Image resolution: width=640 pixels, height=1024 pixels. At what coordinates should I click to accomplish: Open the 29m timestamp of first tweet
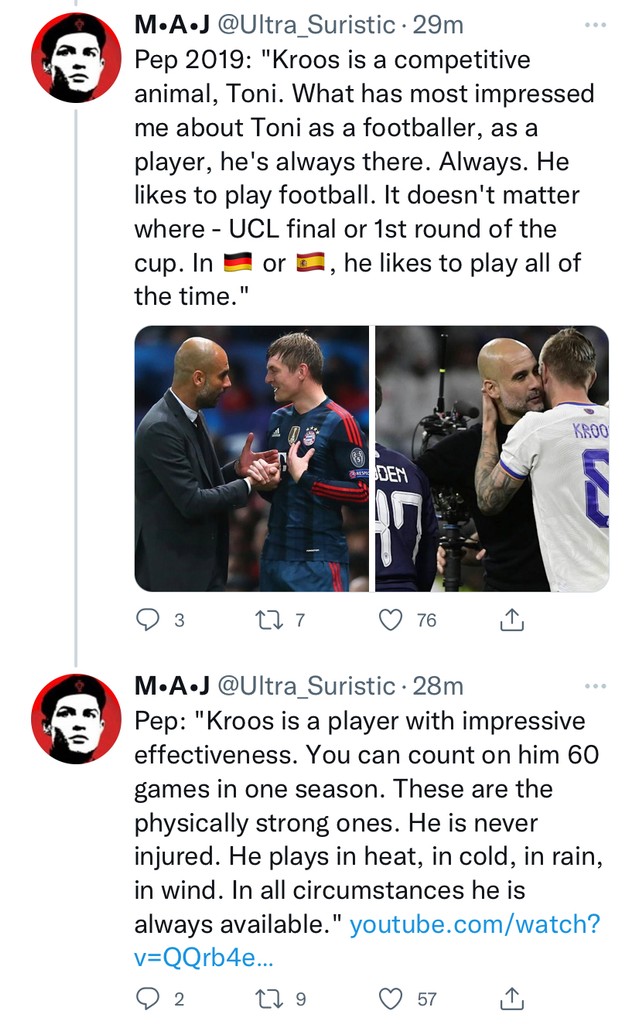pos(438,25)
